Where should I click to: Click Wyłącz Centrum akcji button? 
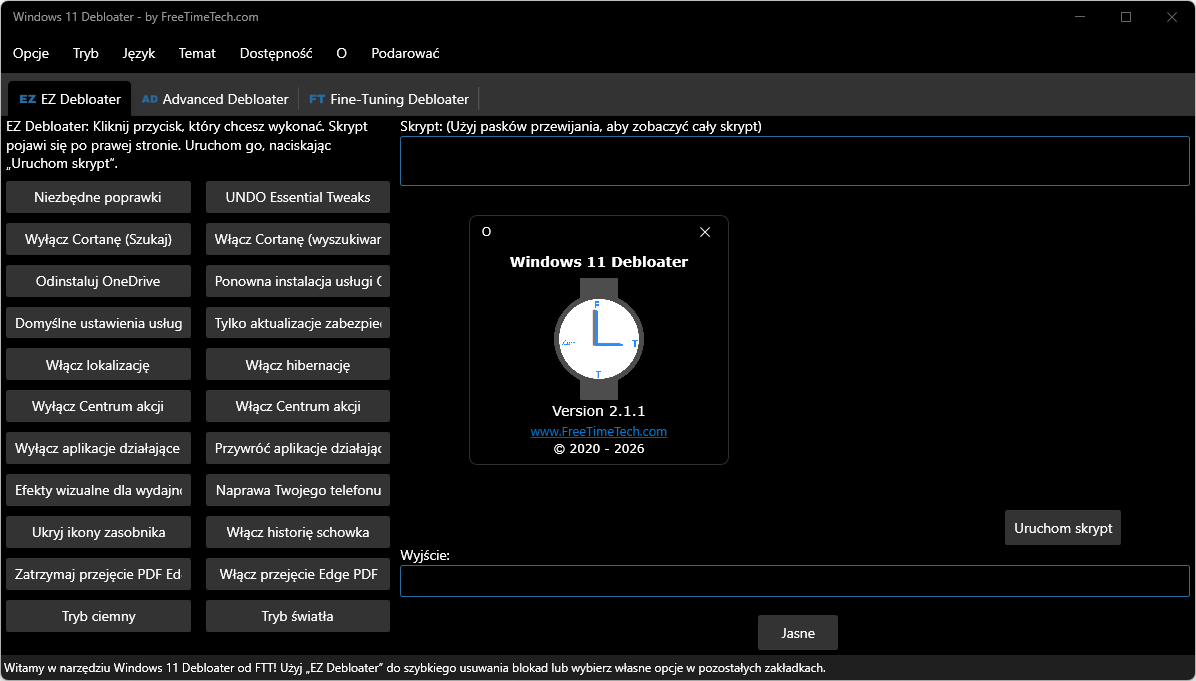98,406
